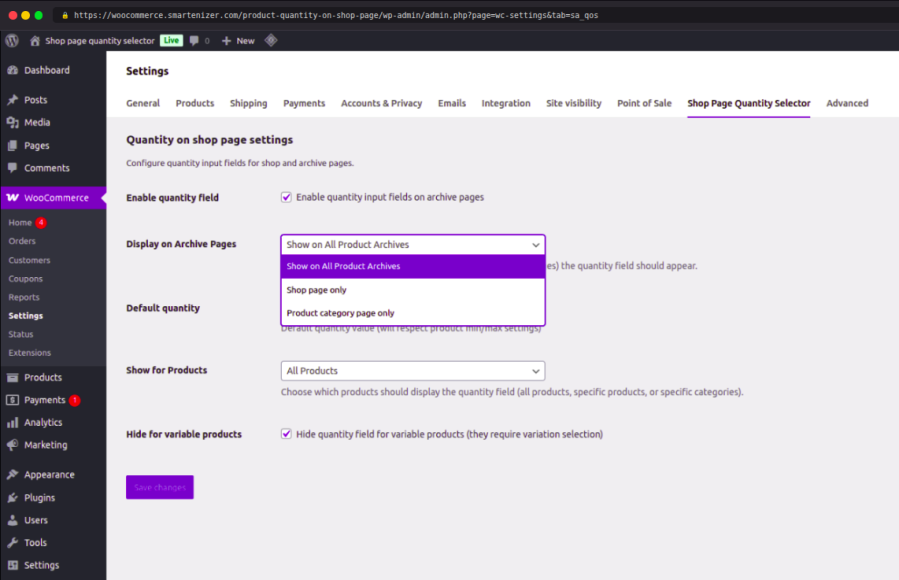Click the Save changes button
The image size is (899, 580).
160,487
